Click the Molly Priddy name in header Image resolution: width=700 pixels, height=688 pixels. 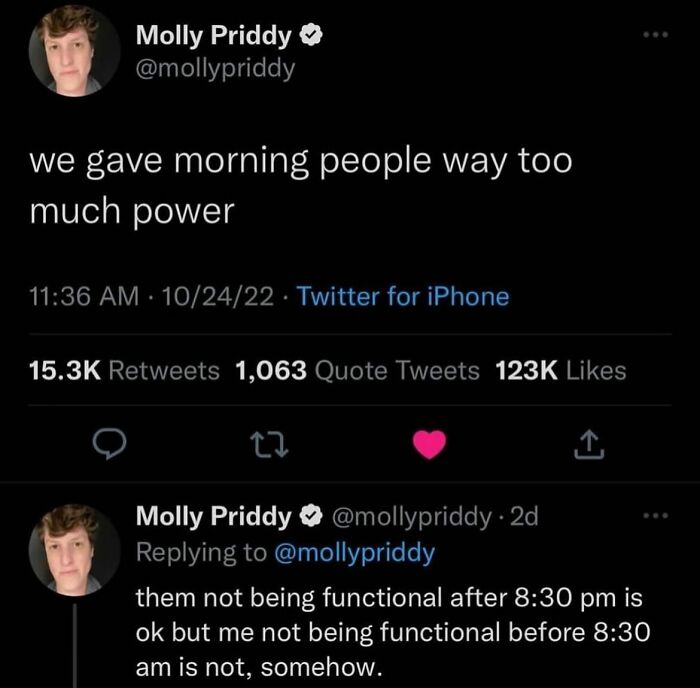click(213, 37)
